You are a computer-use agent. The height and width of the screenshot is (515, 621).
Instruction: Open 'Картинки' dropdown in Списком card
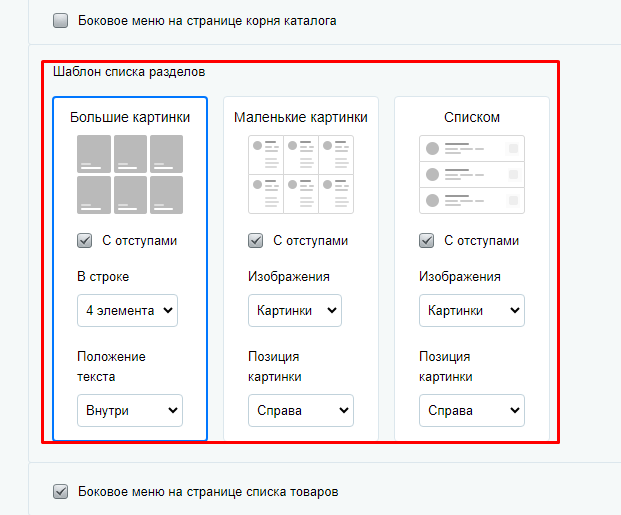click(x=472, y=310)
